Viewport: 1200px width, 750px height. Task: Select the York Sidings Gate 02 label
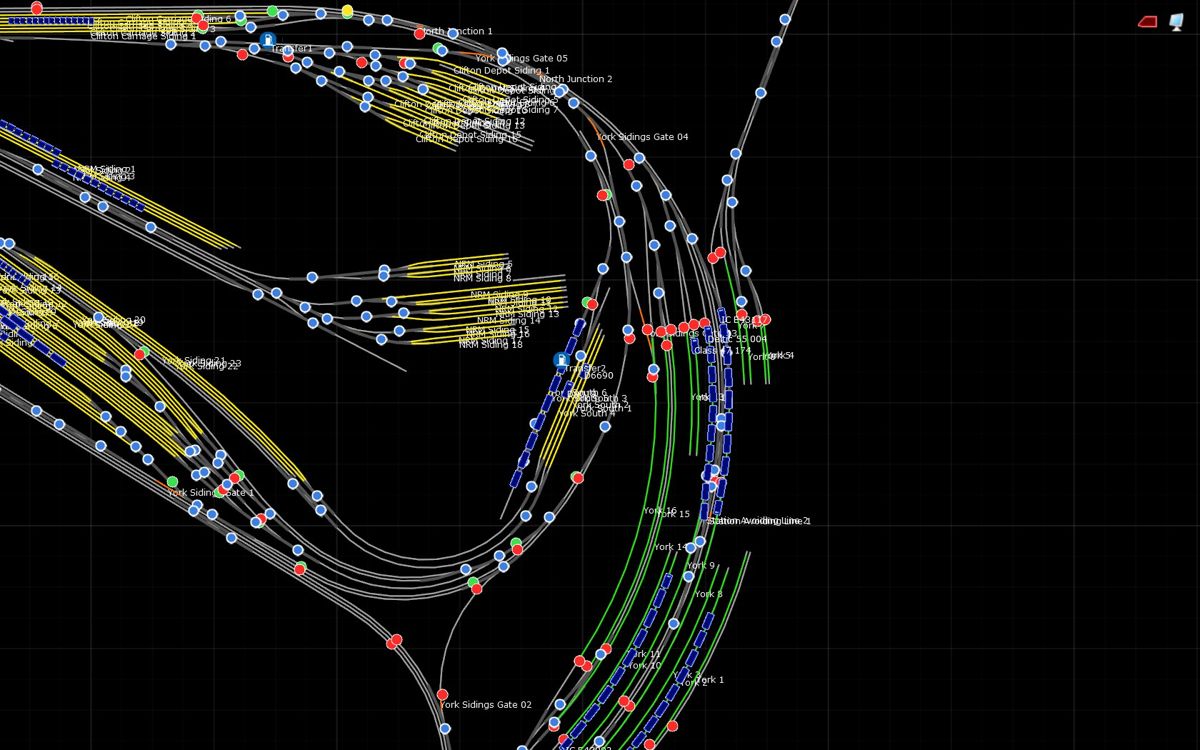coord(486,705)
